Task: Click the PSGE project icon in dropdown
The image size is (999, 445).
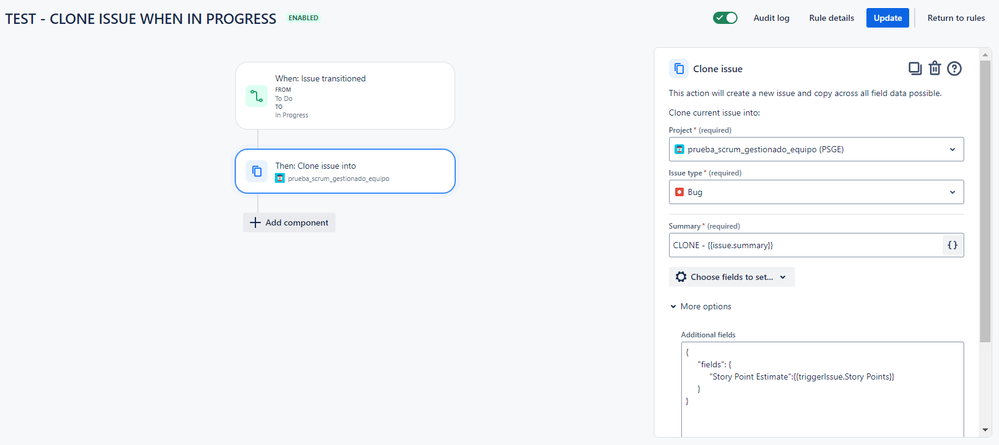Action: pos(679,149)
